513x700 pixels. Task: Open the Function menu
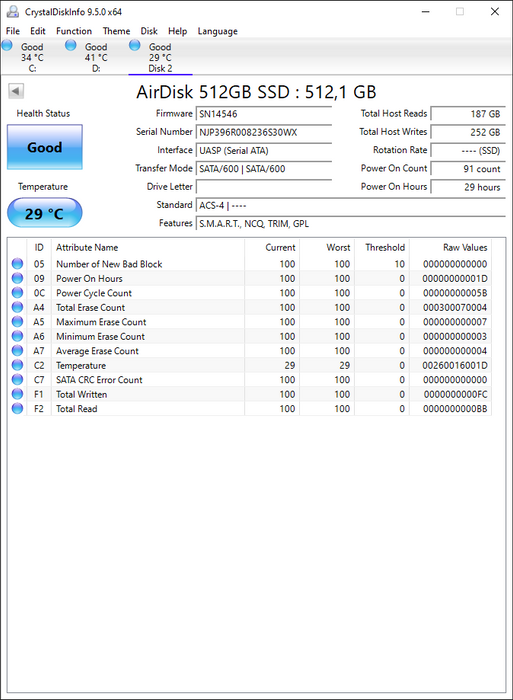(74, 31)
